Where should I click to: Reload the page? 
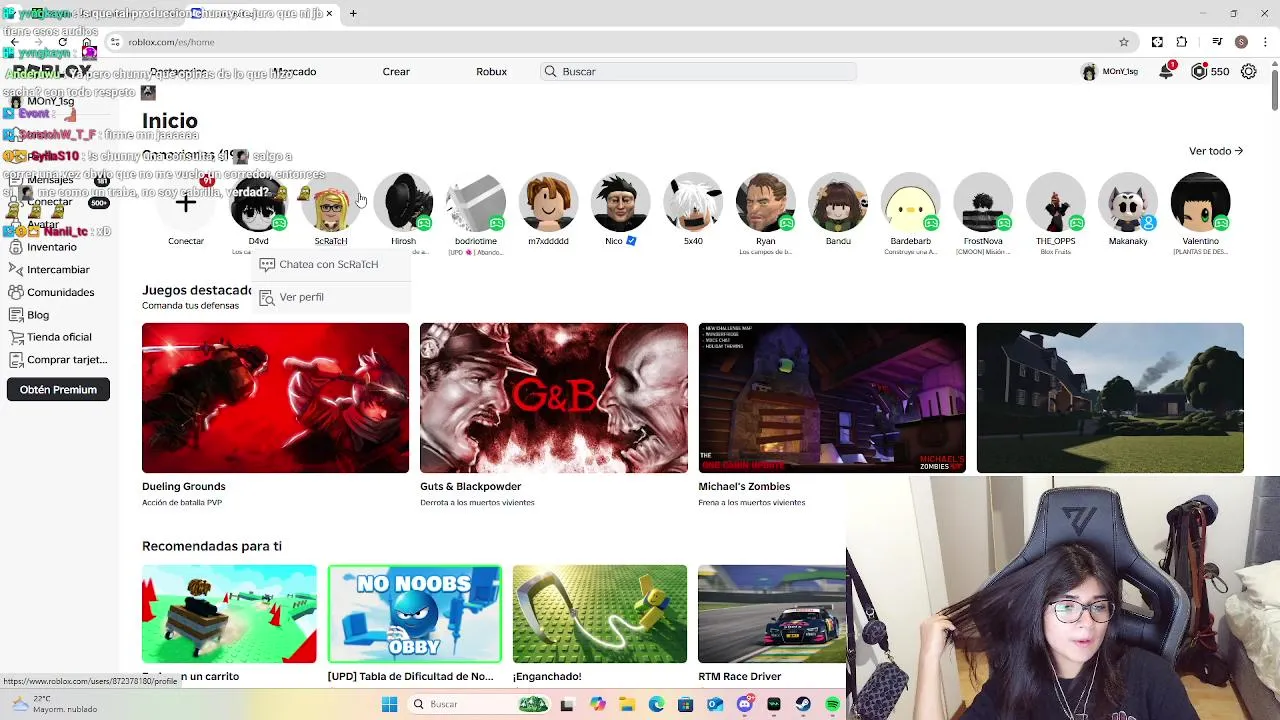pyautogui.click(x=62, y=42)
